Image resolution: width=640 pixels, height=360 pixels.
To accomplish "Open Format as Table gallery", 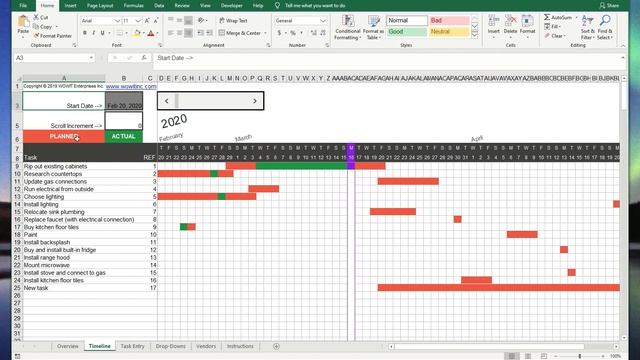I will (x=373, y=27).
